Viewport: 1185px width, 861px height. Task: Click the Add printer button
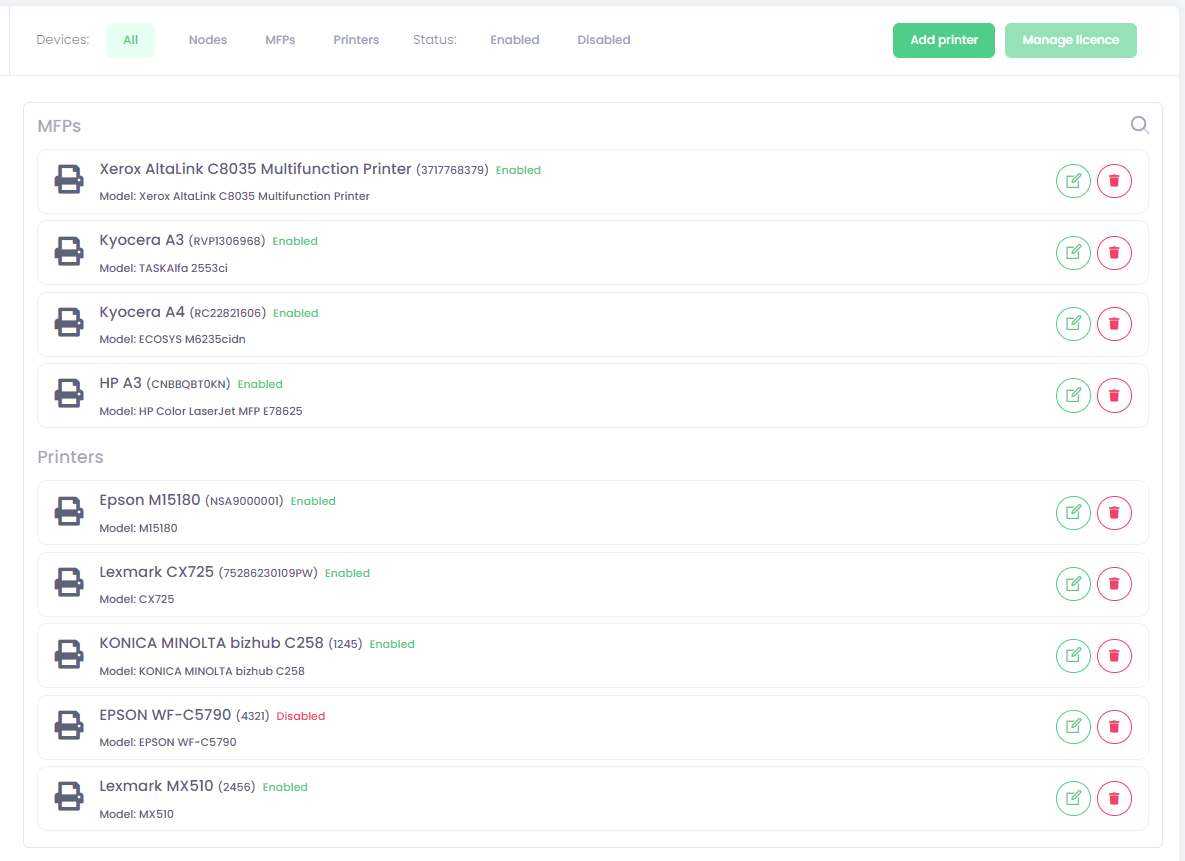click(x=944, y=40)
